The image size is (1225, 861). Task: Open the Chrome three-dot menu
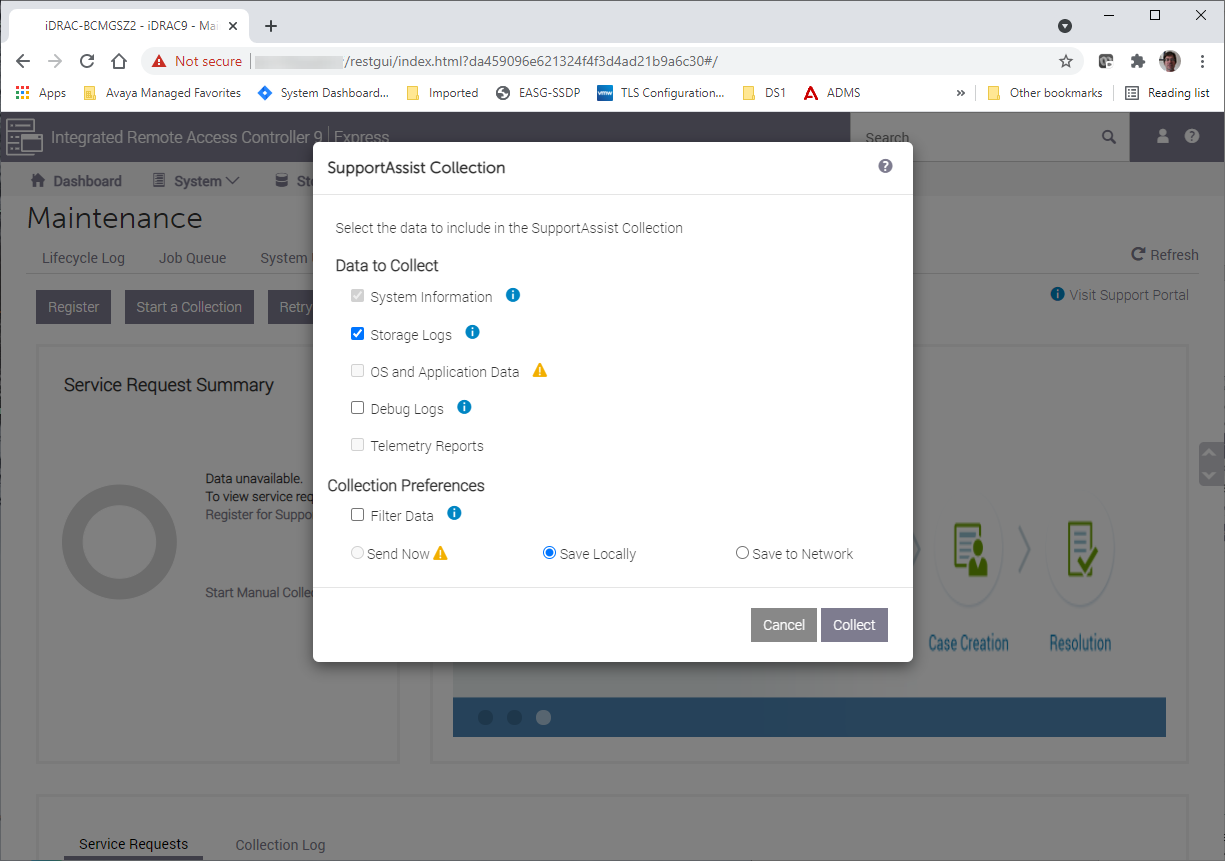[1203, 61]
